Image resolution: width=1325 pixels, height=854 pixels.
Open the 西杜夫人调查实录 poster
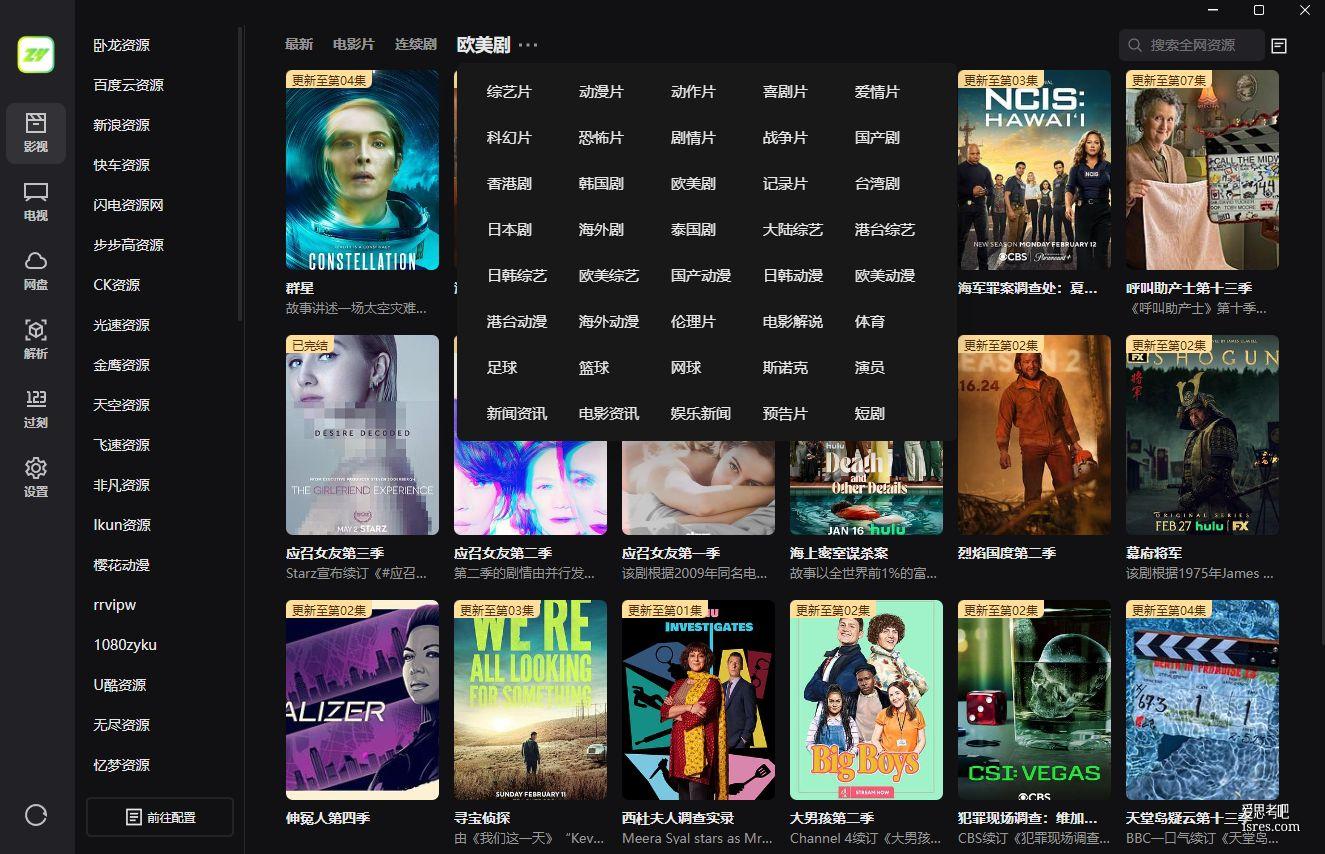tap(698, 700)
